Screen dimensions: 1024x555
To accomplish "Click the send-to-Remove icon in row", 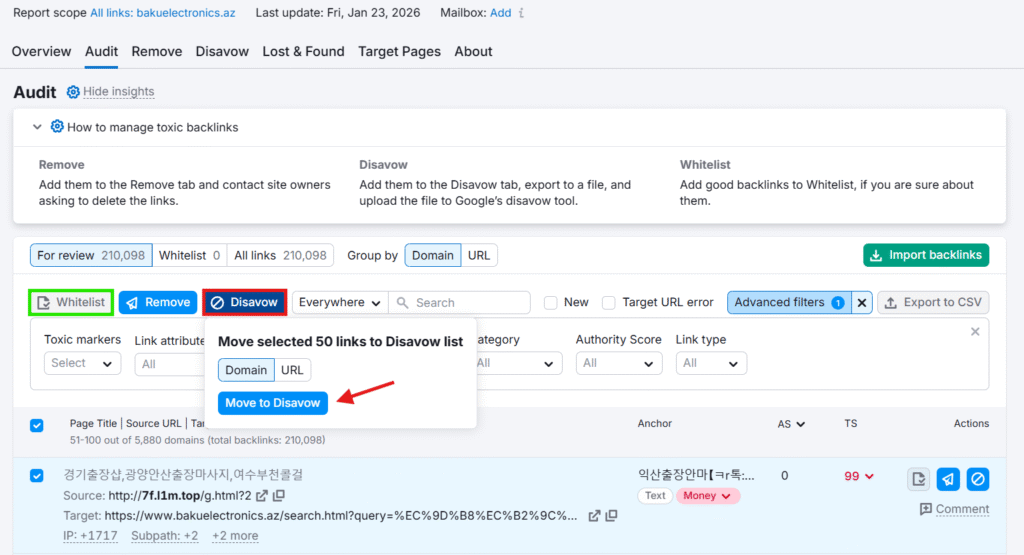I will pos(948,479).
